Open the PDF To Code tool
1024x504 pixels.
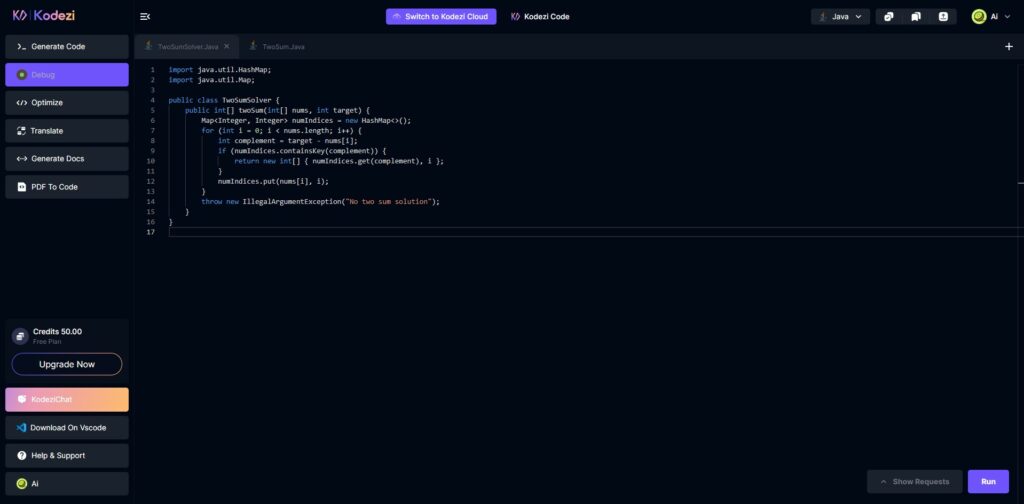point(67,187)
